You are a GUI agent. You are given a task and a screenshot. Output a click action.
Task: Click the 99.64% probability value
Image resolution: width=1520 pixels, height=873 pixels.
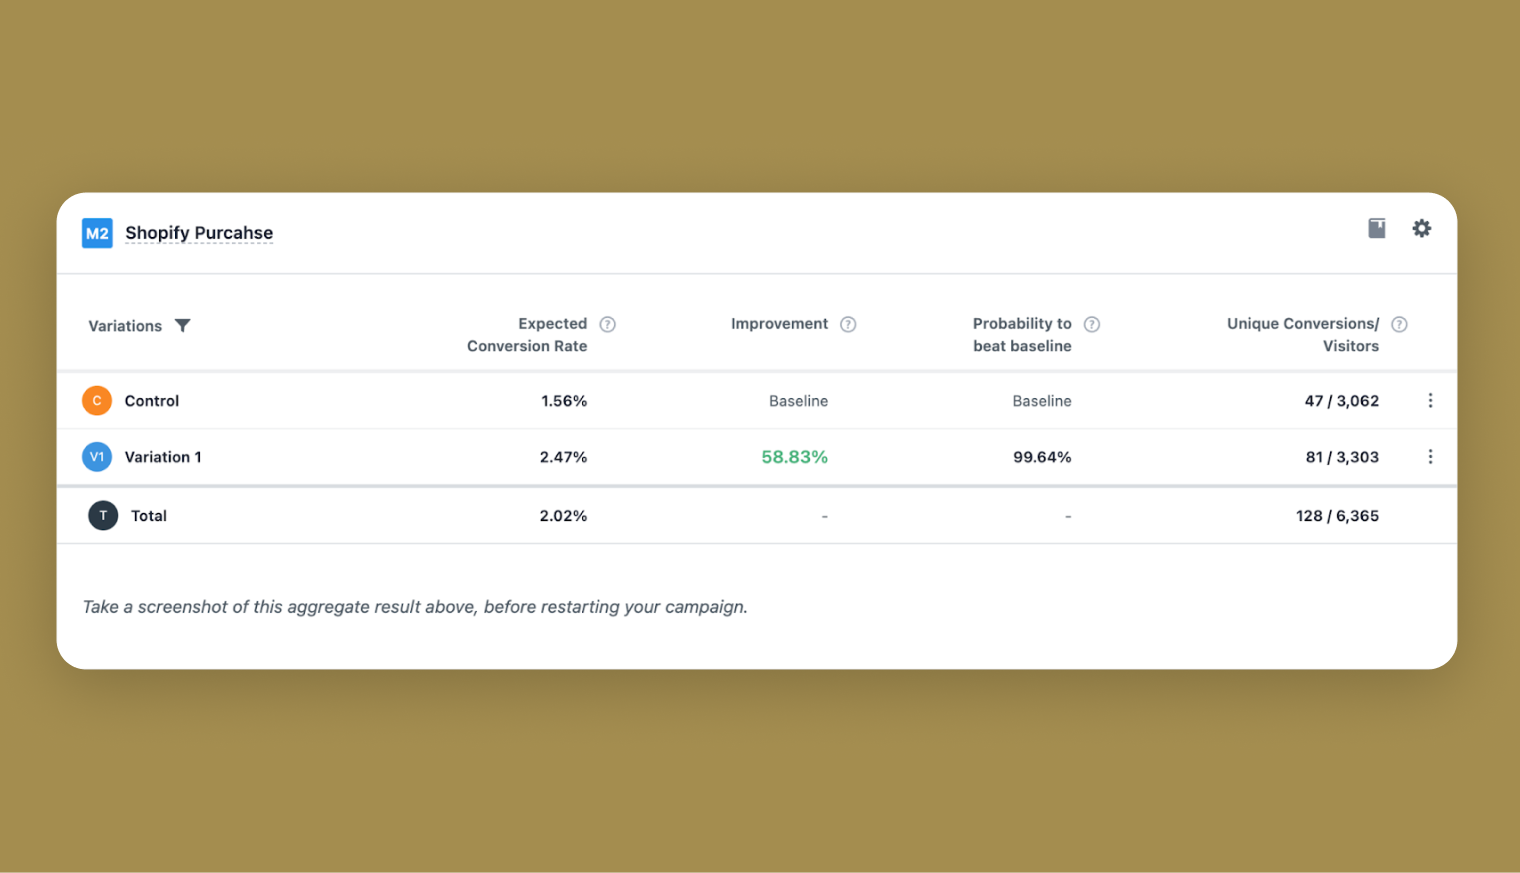1041,457
